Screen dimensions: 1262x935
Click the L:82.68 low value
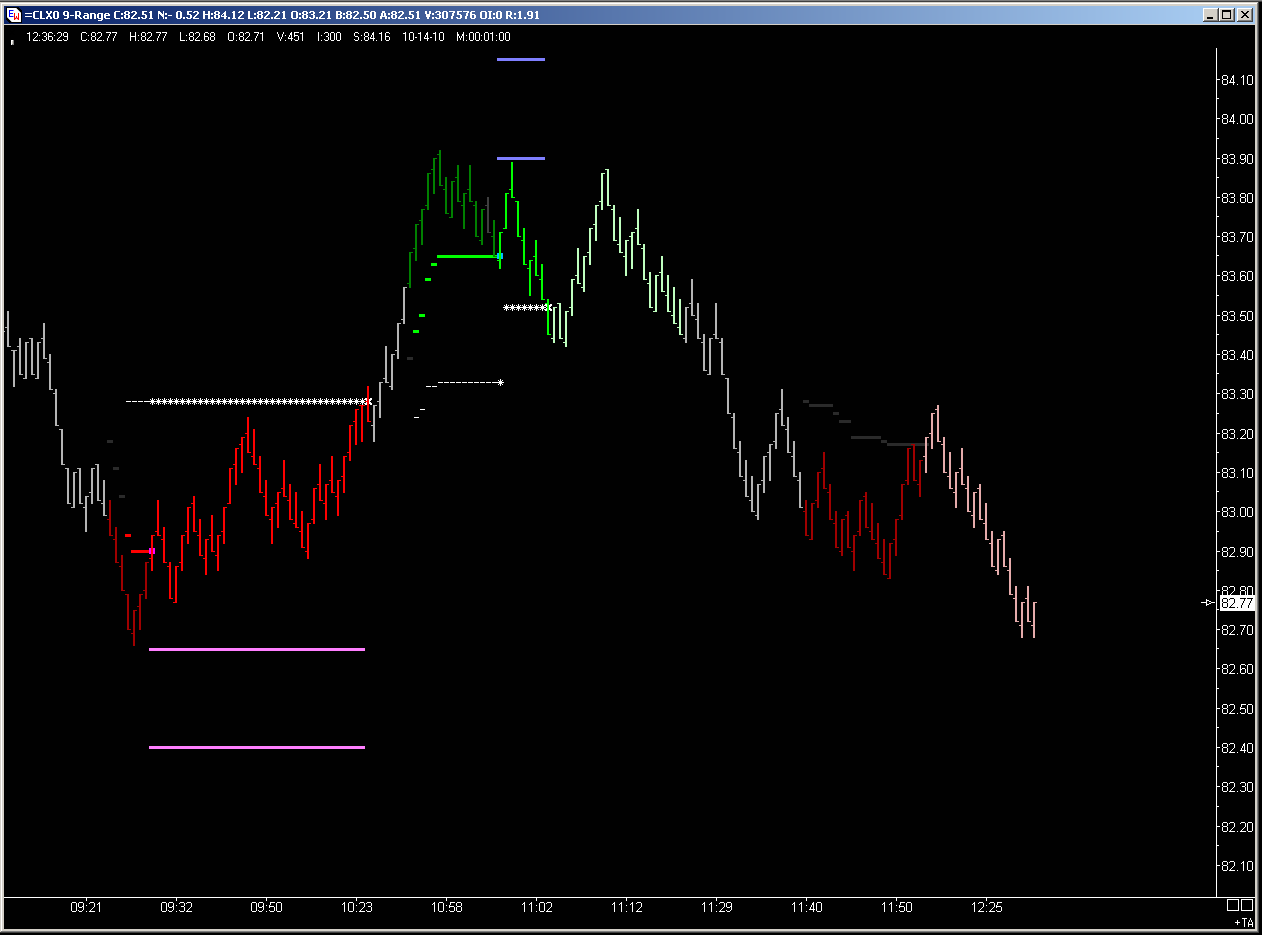tap(197, 37)
